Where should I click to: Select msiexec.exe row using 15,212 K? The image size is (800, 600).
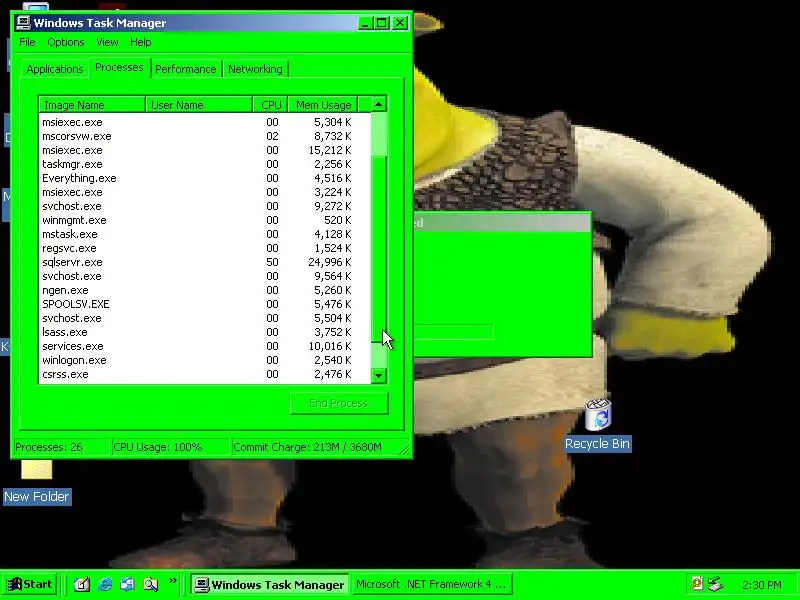click(205, 150)
